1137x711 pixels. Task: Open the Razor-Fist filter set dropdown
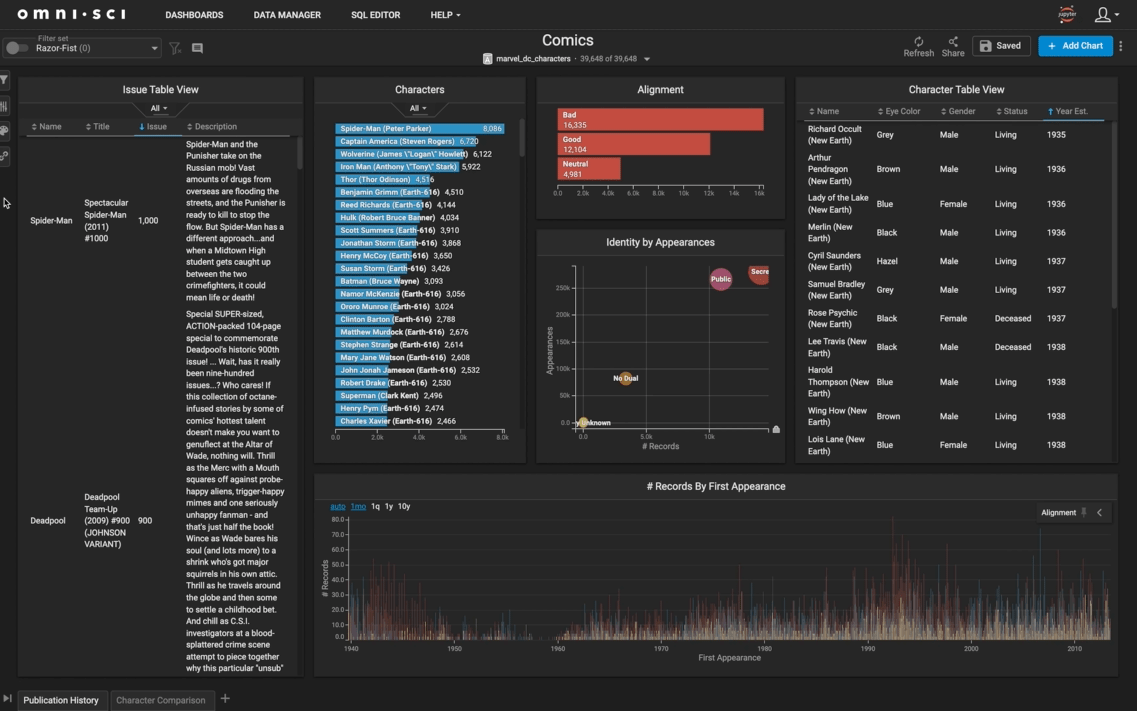pyautogui.click(x=96, y=48)
